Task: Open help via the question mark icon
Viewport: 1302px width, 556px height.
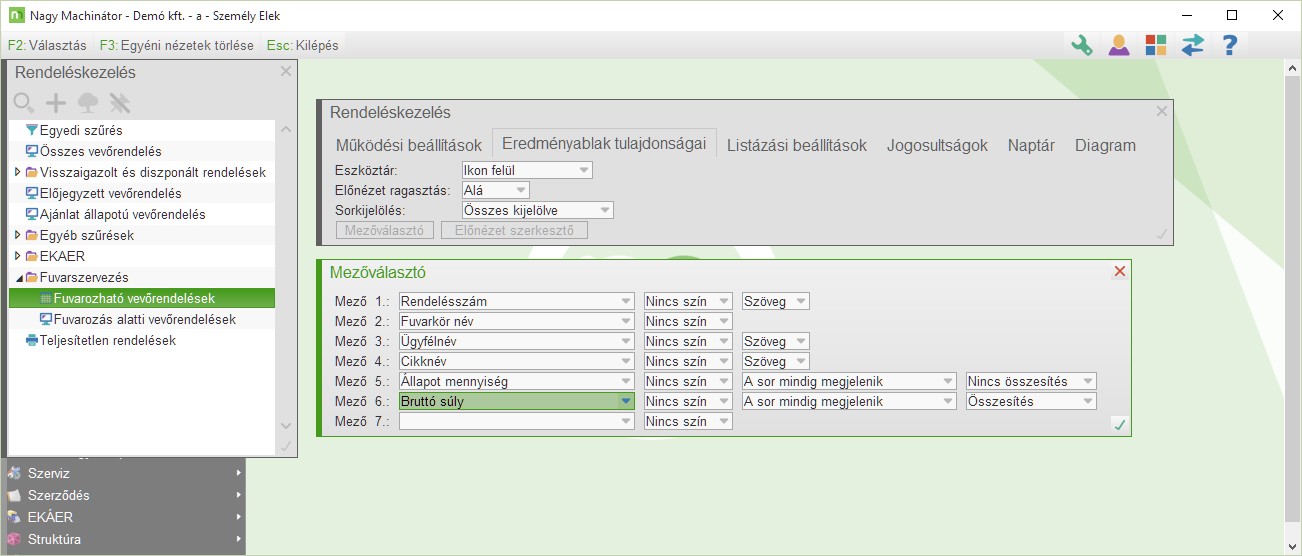Action: point(1230,45)
